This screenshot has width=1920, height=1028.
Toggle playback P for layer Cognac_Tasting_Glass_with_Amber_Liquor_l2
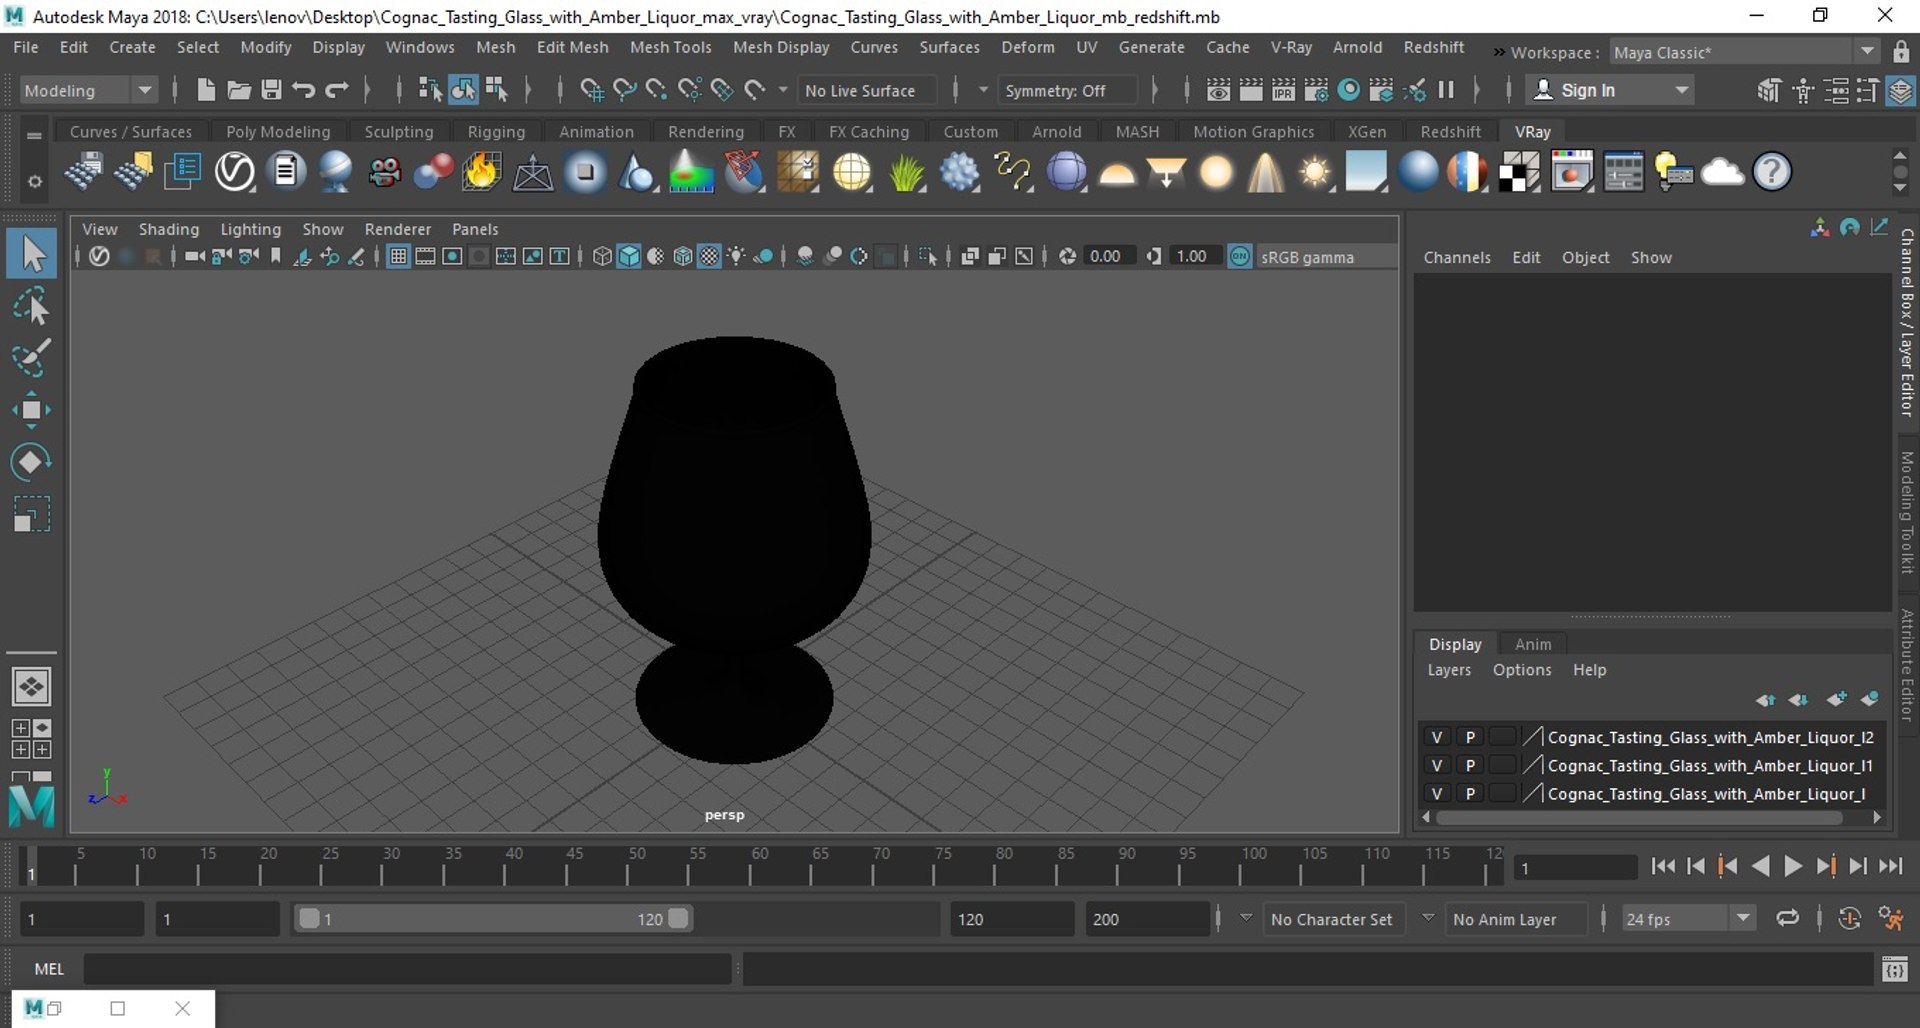click(x=1470, y=737)
